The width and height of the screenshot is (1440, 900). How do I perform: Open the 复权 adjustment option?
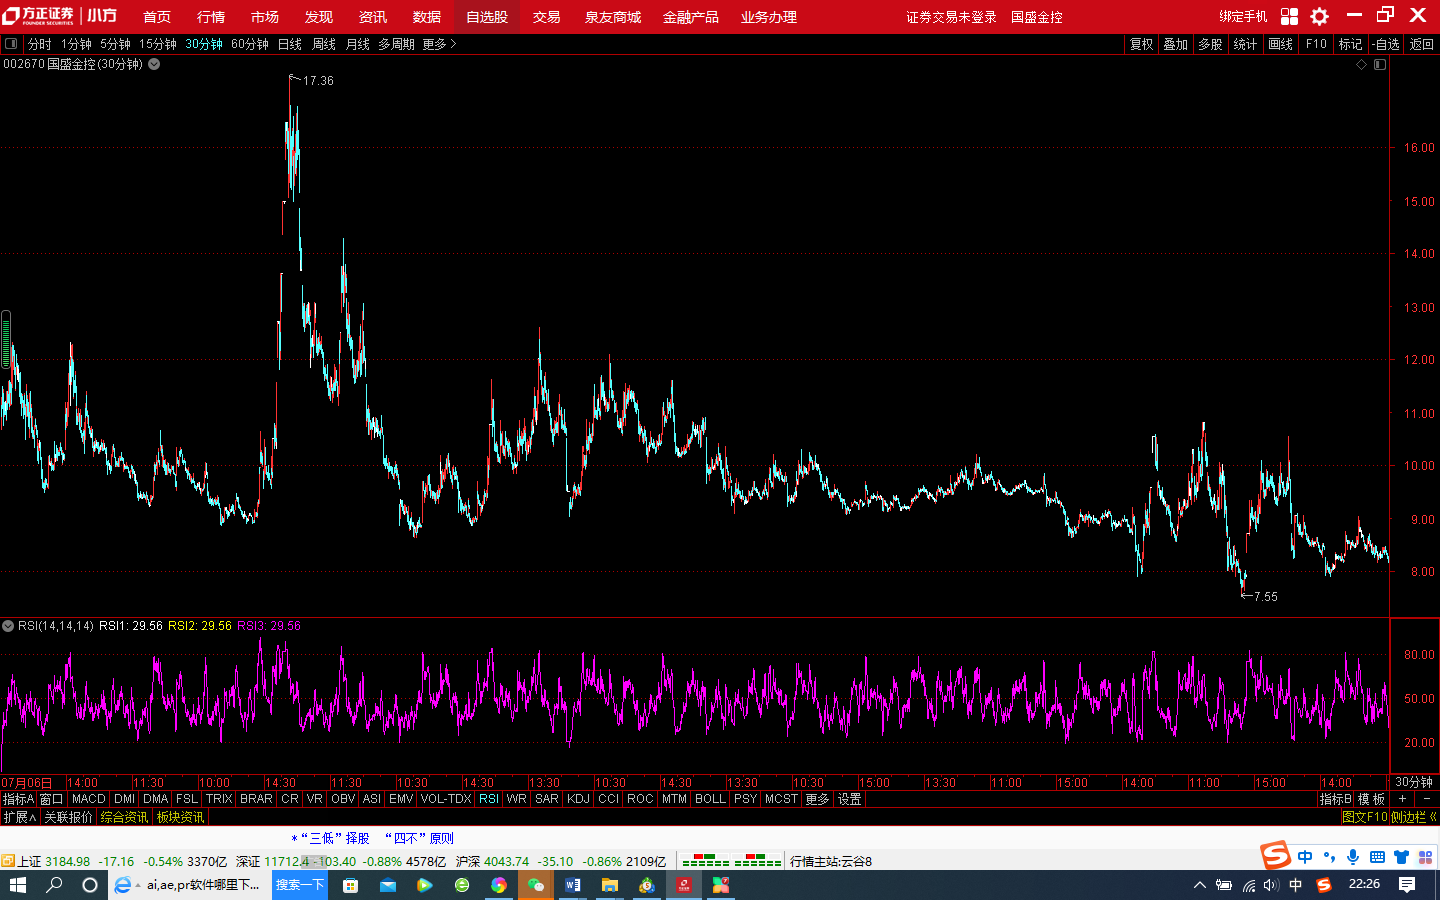pos(1142,44)
